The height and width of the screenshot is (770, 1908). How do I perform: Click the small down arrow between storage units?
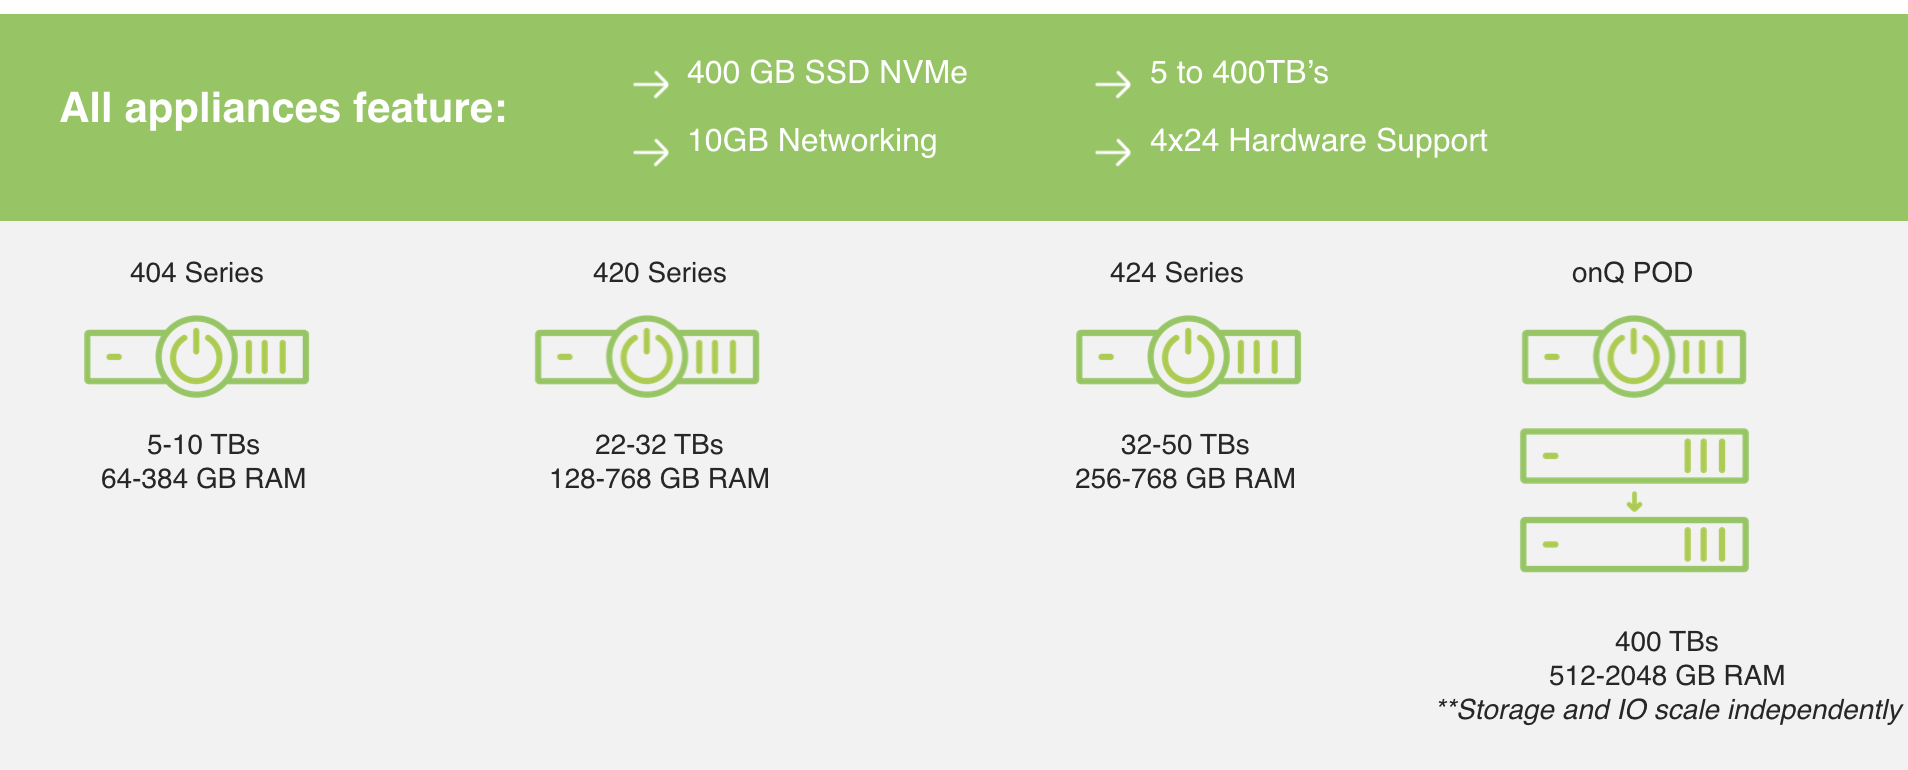pos(1634,501)
